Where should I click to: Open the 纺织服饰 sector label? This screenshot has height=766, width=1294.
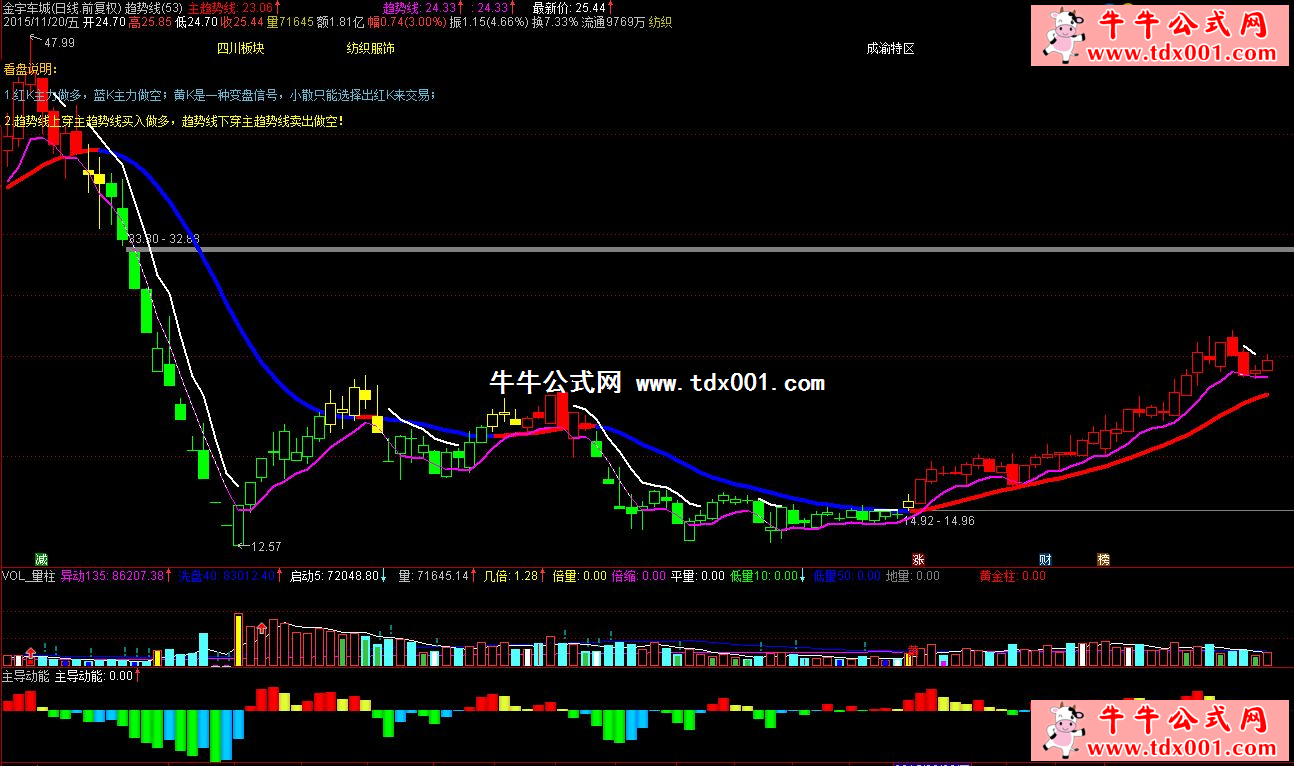(x=370, y=48)
